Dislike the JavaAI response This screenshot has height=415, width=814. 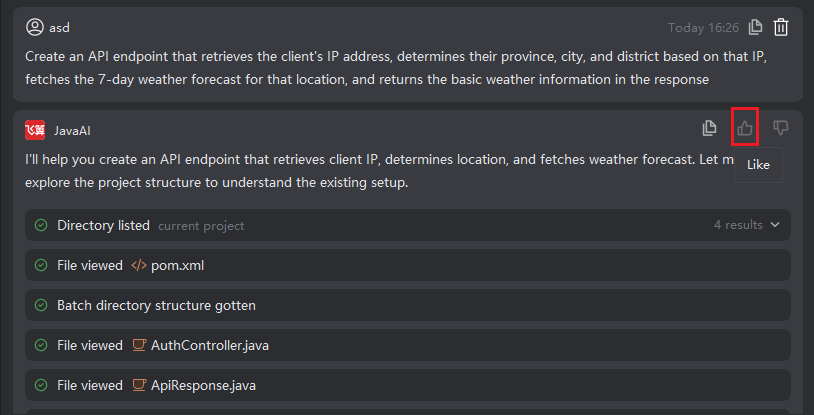(781, 128)
